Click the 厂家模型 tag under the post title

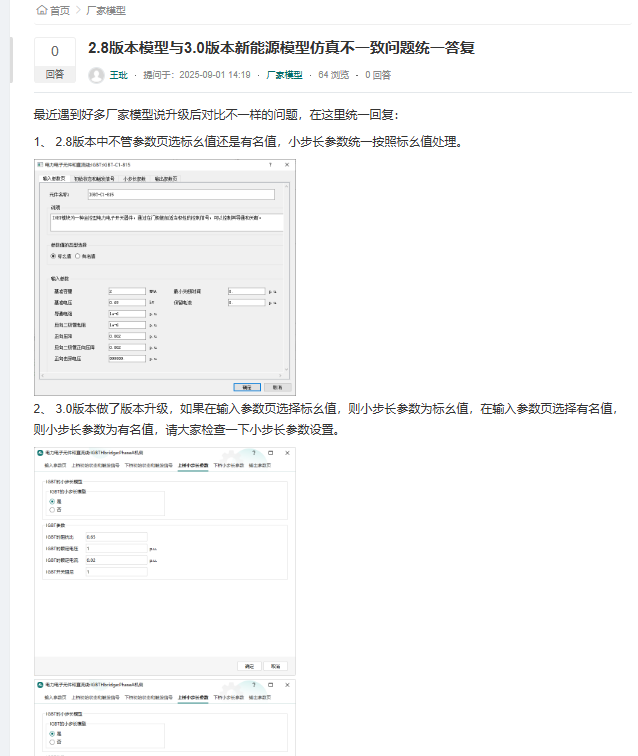[285, 75]
